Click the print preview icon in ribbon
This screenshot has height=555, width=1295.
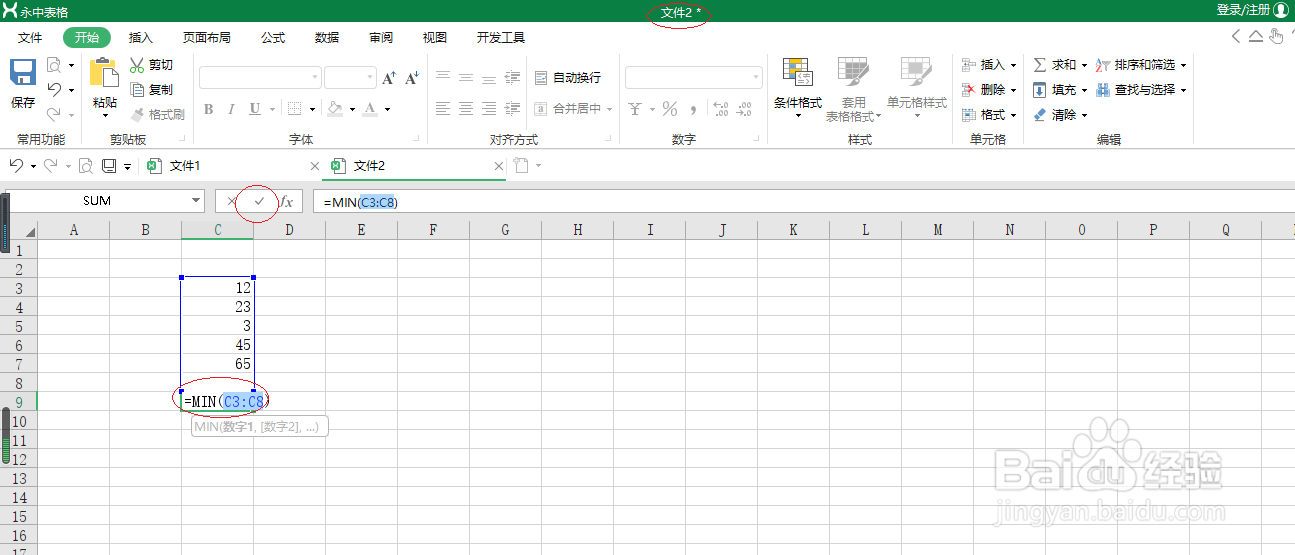(x=54, y=66)
